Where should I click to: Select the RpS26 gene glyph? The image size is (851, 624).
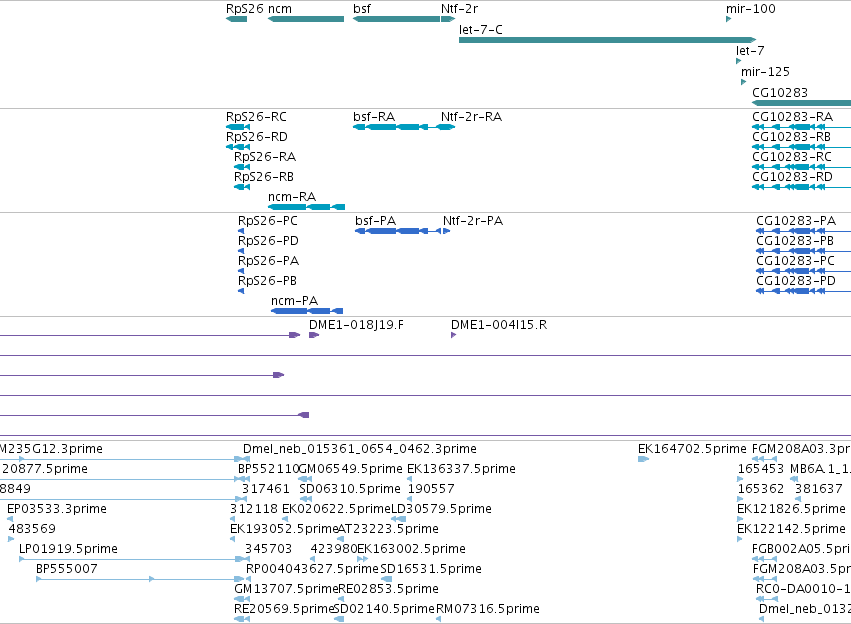tap(236, 19)
